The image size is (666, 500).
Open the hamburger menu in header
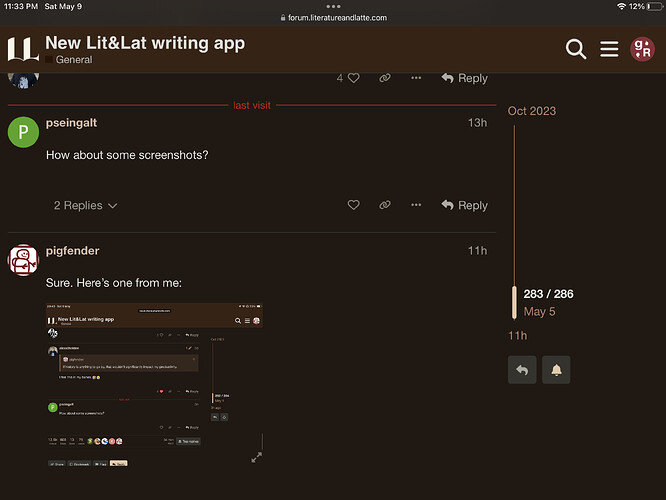(609, 49)
